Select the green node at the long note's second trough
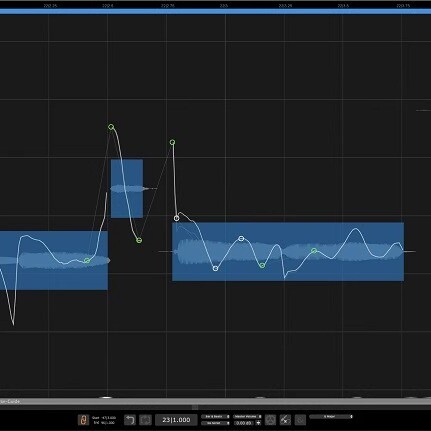The width and height of the screenshot is (431, 431). pos(262,265)
